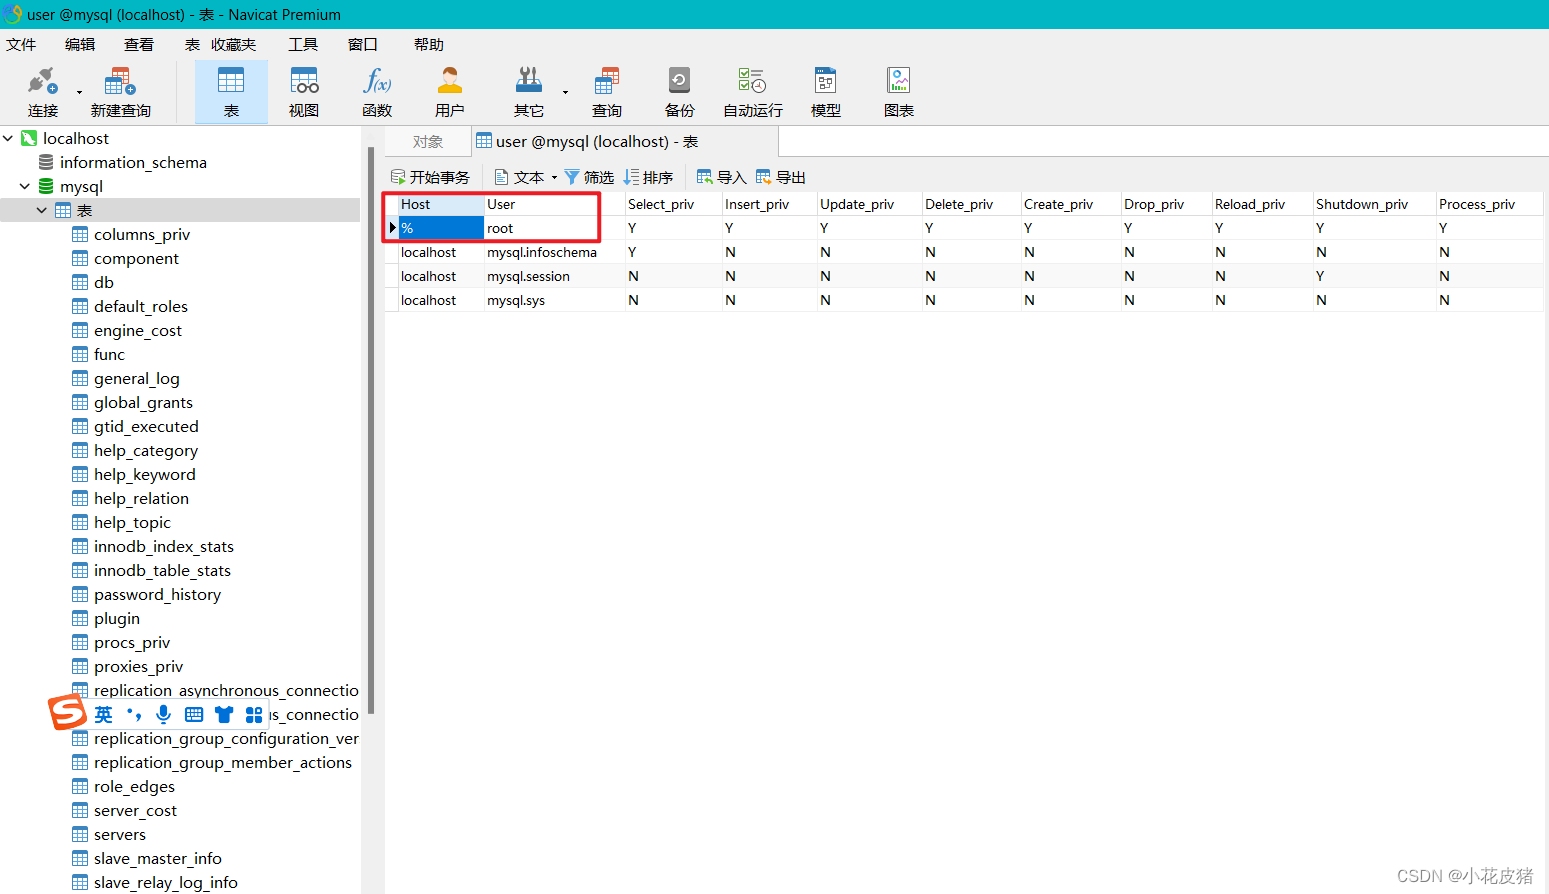The width and height of the screenshot is (1549, 894).
Task: Open the 函数 functions toolbar icon
Action: 377,92
